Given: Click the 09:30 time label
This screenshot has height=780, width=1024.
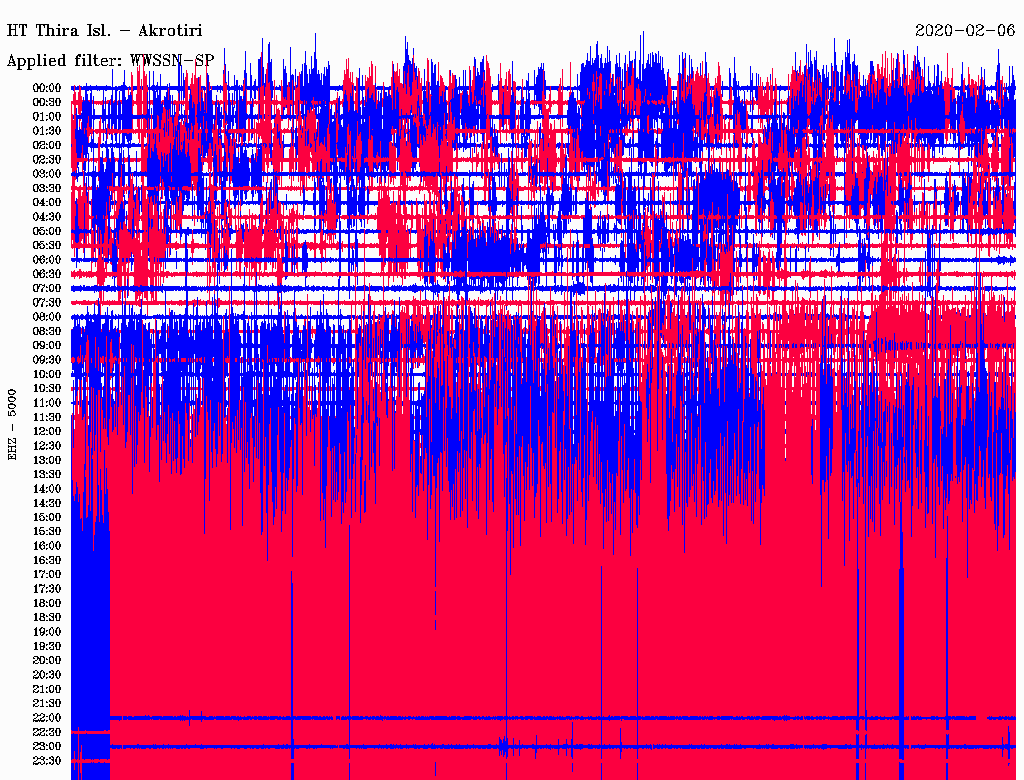Looking at the screenshot, I should pos(47,360).
